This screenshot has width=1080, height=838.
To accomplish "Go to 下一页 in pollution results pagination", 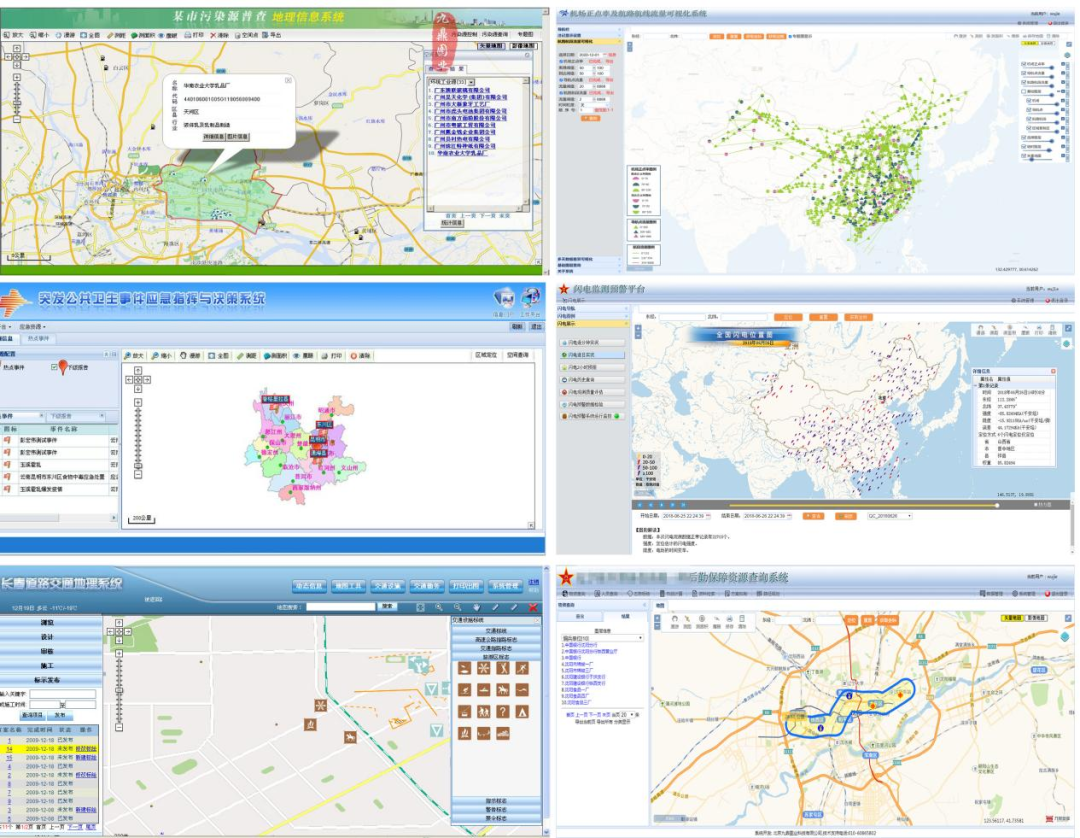I will 487,216.
